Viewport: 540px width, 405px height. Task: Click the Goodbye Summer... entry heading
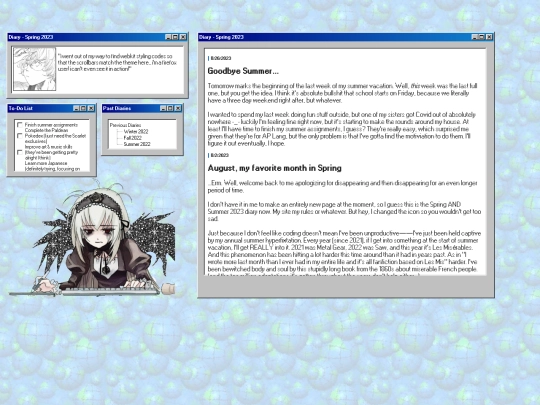click(243, 71)
